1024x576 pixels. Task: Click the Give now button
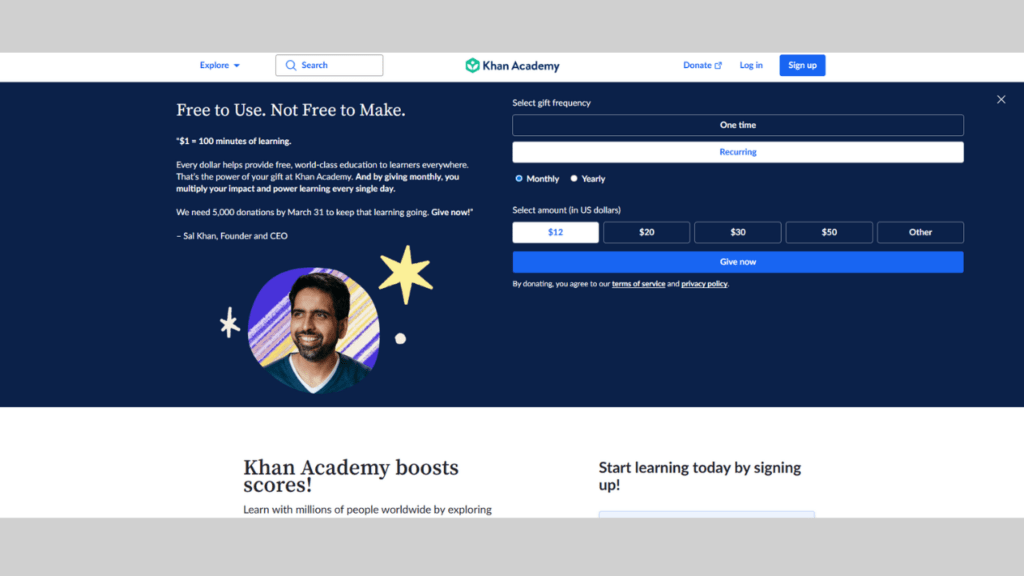pos(738,262)
